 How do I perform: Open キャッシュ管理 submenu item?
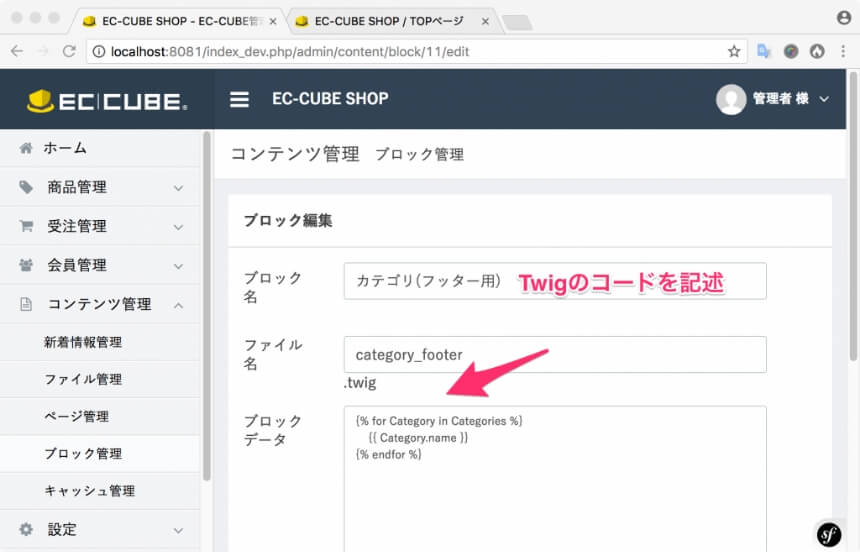pyautogui.click(x=100, y=491)
